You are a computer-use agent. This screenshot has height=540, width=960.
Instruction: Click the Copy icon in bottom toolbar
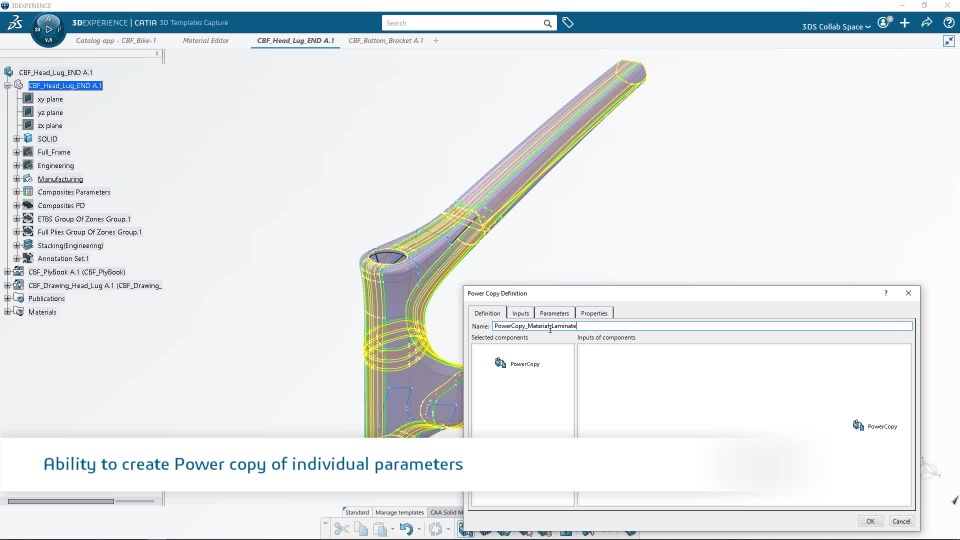tap(361, 529)
